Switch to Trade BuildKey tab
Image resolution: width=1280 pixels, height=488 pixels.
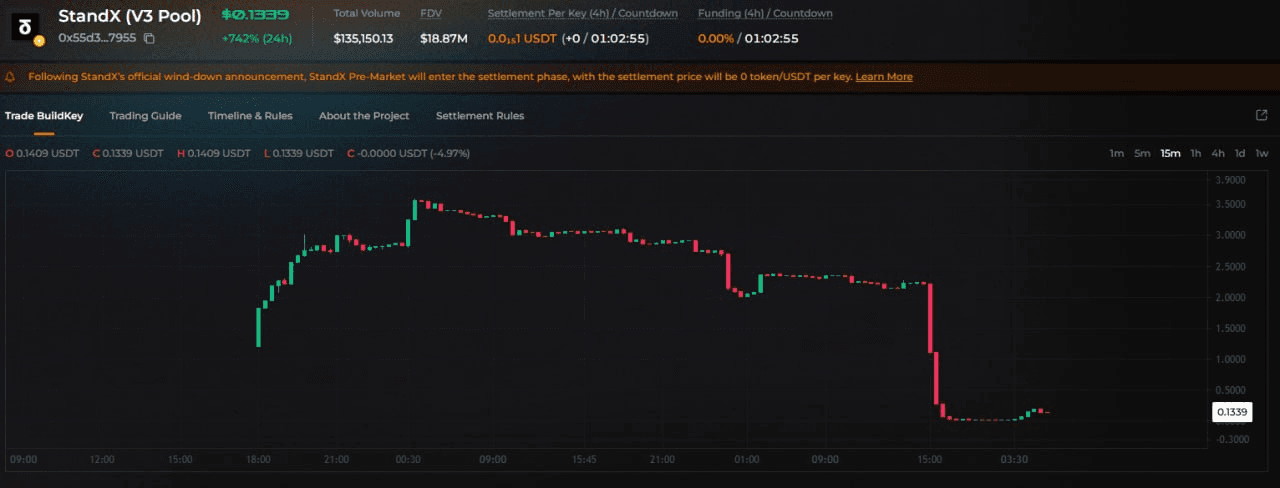click(44, 116)
